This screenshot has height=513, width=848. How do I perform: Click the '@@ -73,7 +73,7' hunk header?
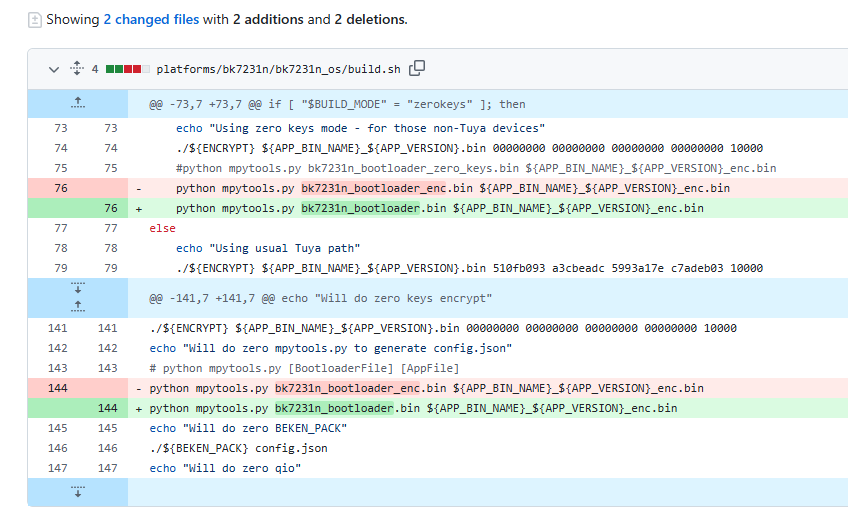pyautogui.click(x=337, y=104)
